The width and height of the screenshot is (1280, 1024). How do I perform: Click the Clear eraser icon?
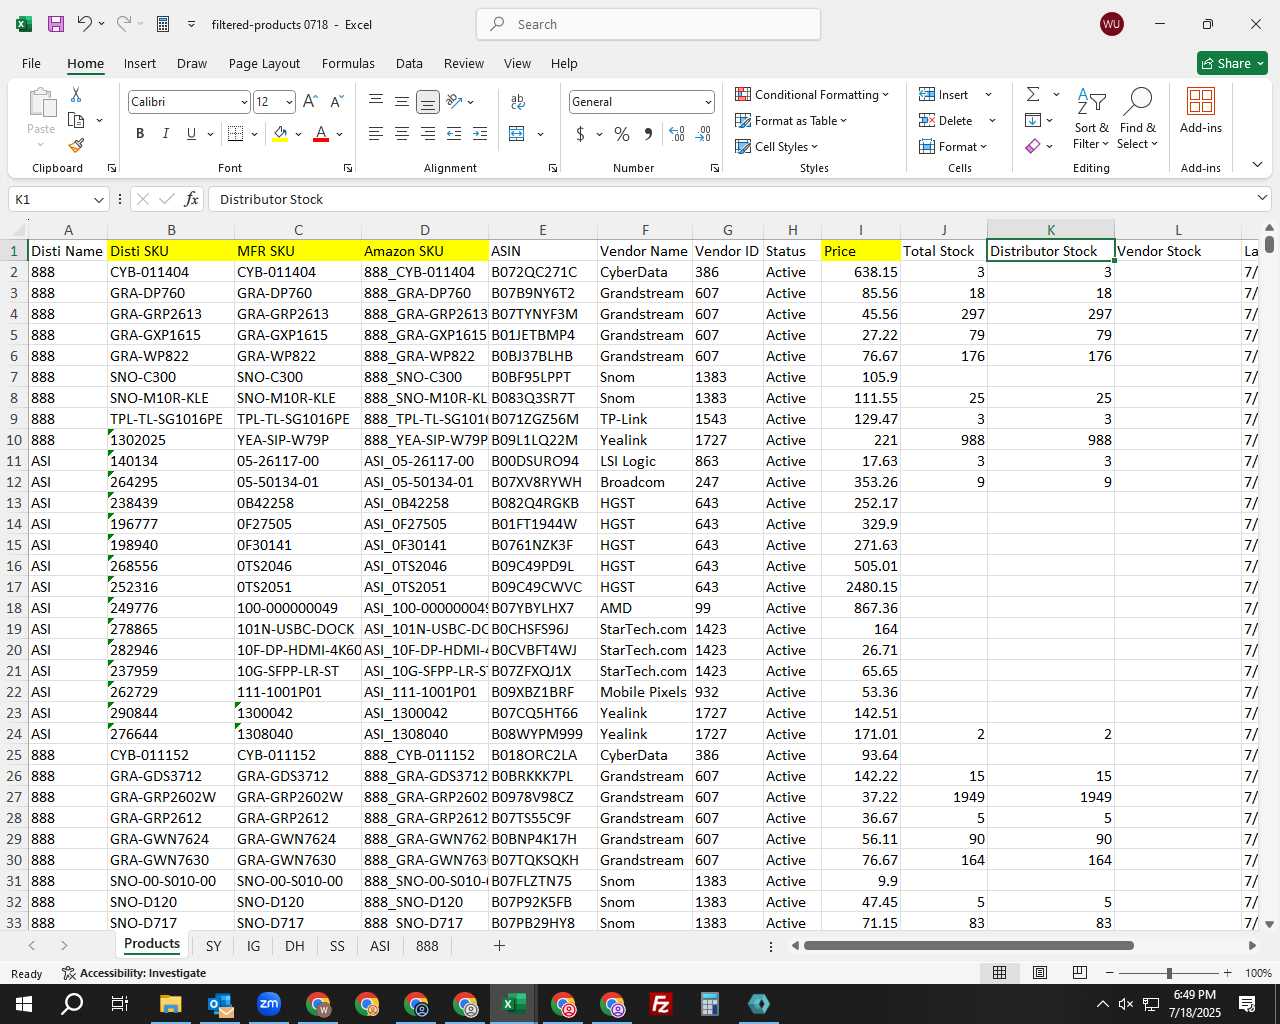point(1033,146)
